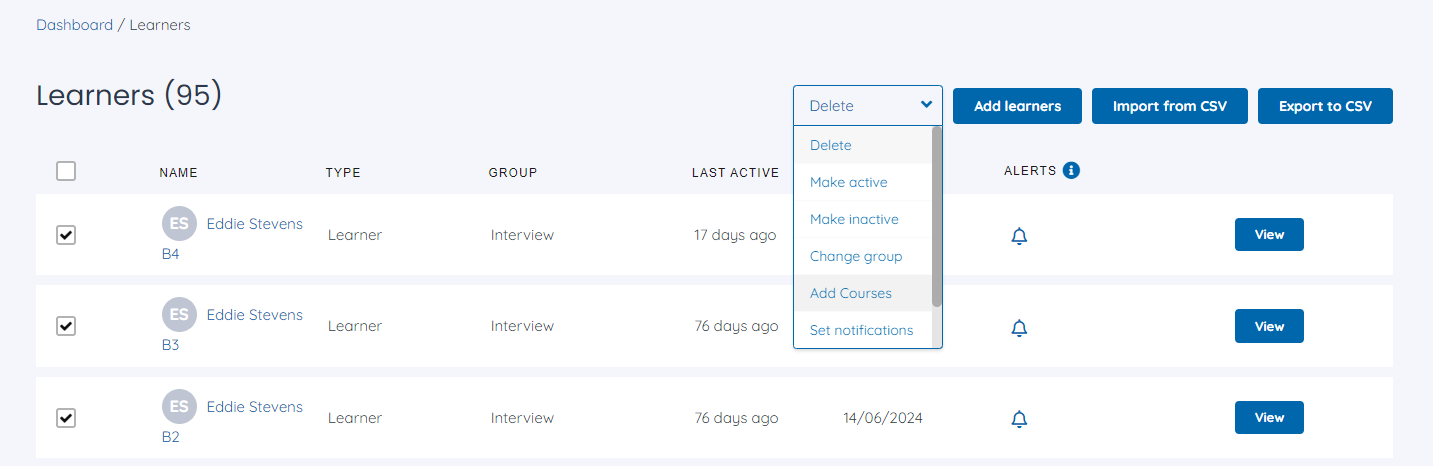Click the Alerts info icon

tap(1071, 171)
